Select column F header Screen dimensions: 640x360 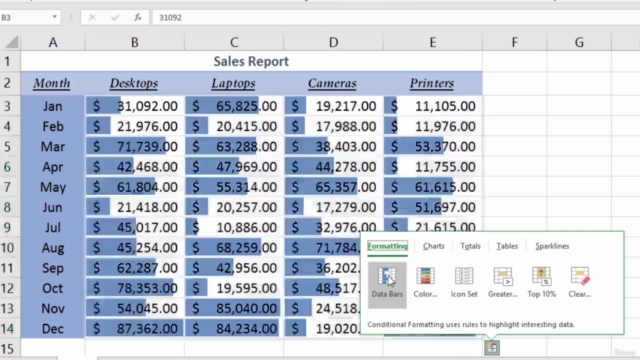(514, 42)
